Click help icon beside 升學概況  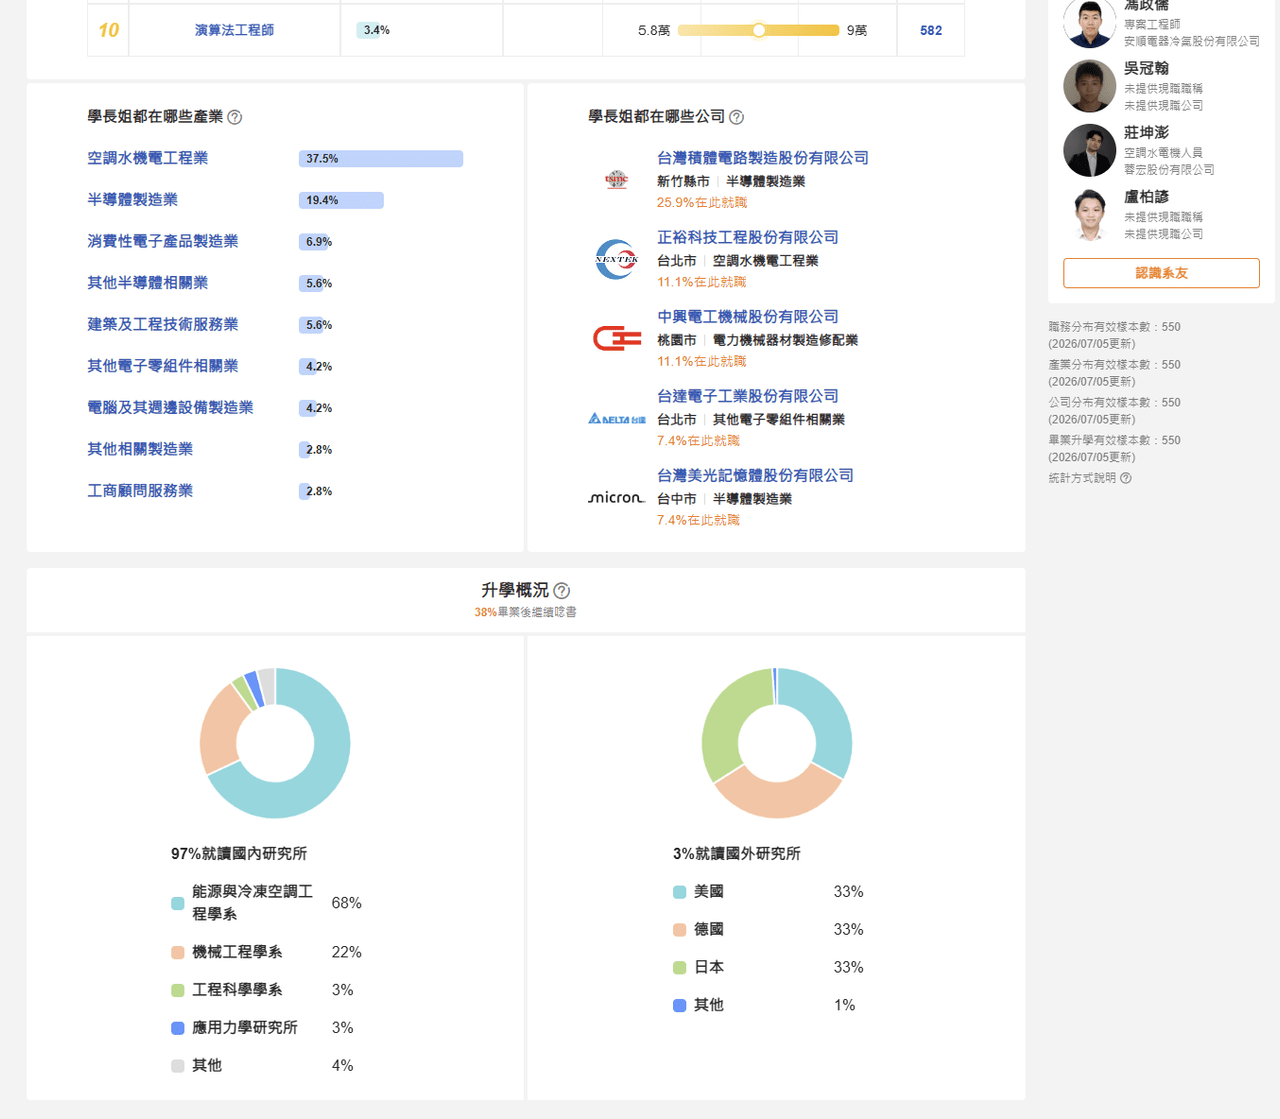tap(562, 591)
